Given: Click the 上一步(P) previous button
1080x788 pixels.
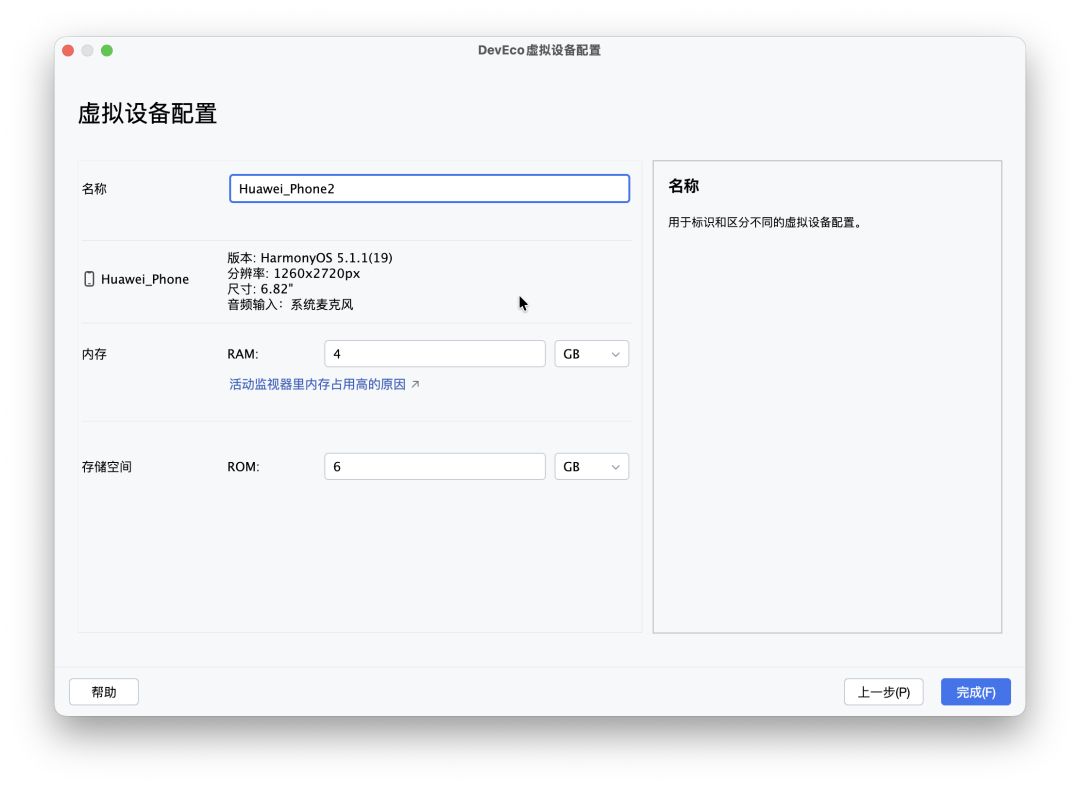Looking at the screenshot, I should tap(884, 692).
